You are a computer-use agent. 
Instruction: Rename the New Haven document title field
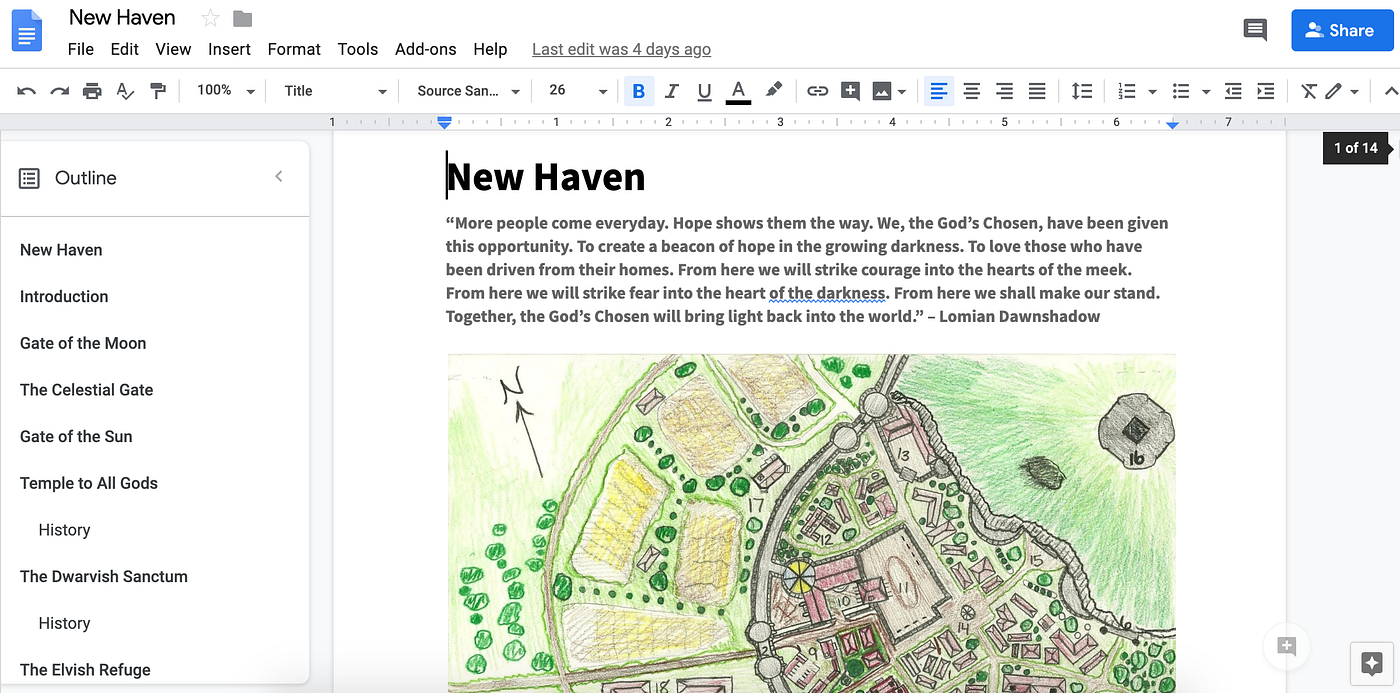tap(122, 17)
